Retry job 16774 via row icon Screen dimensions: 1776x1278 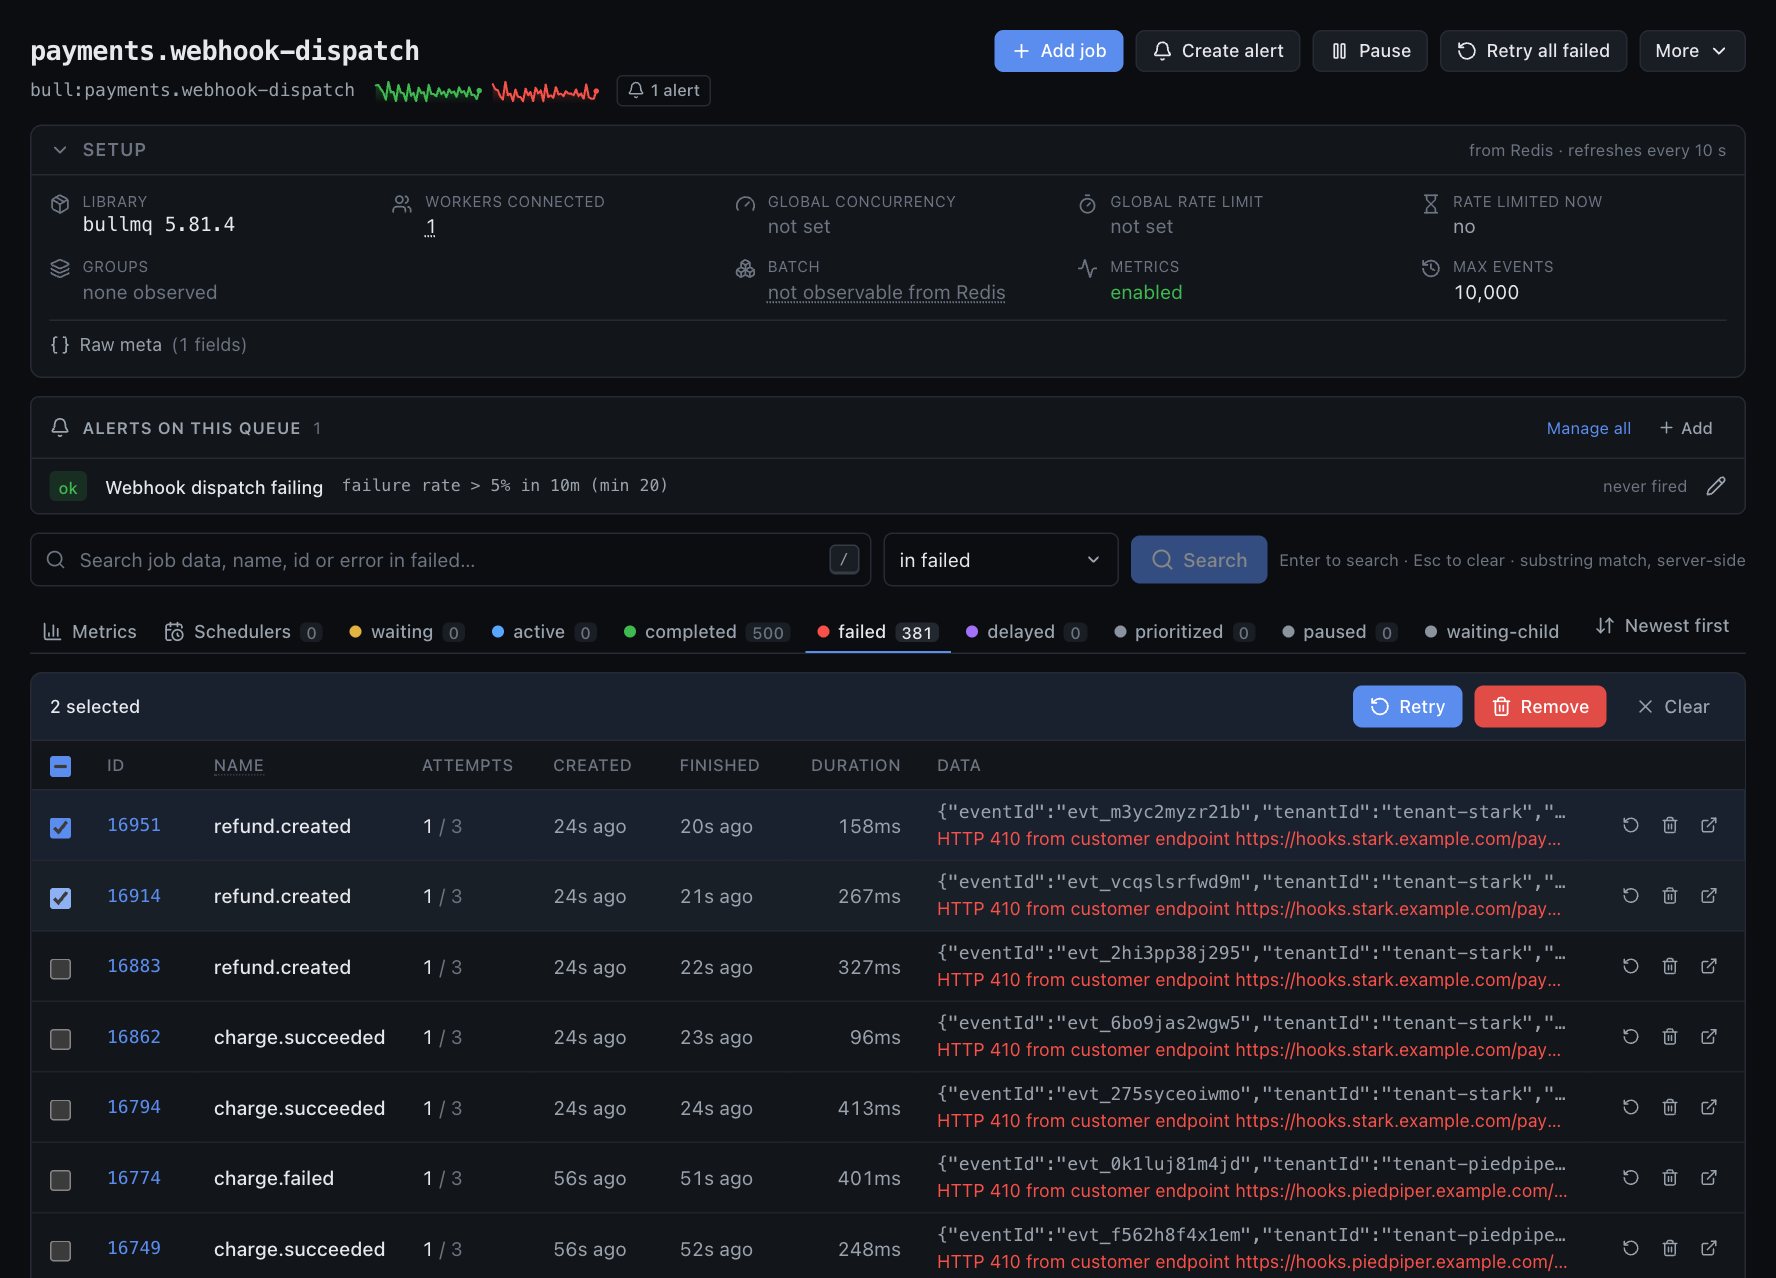(1630, 1178)
